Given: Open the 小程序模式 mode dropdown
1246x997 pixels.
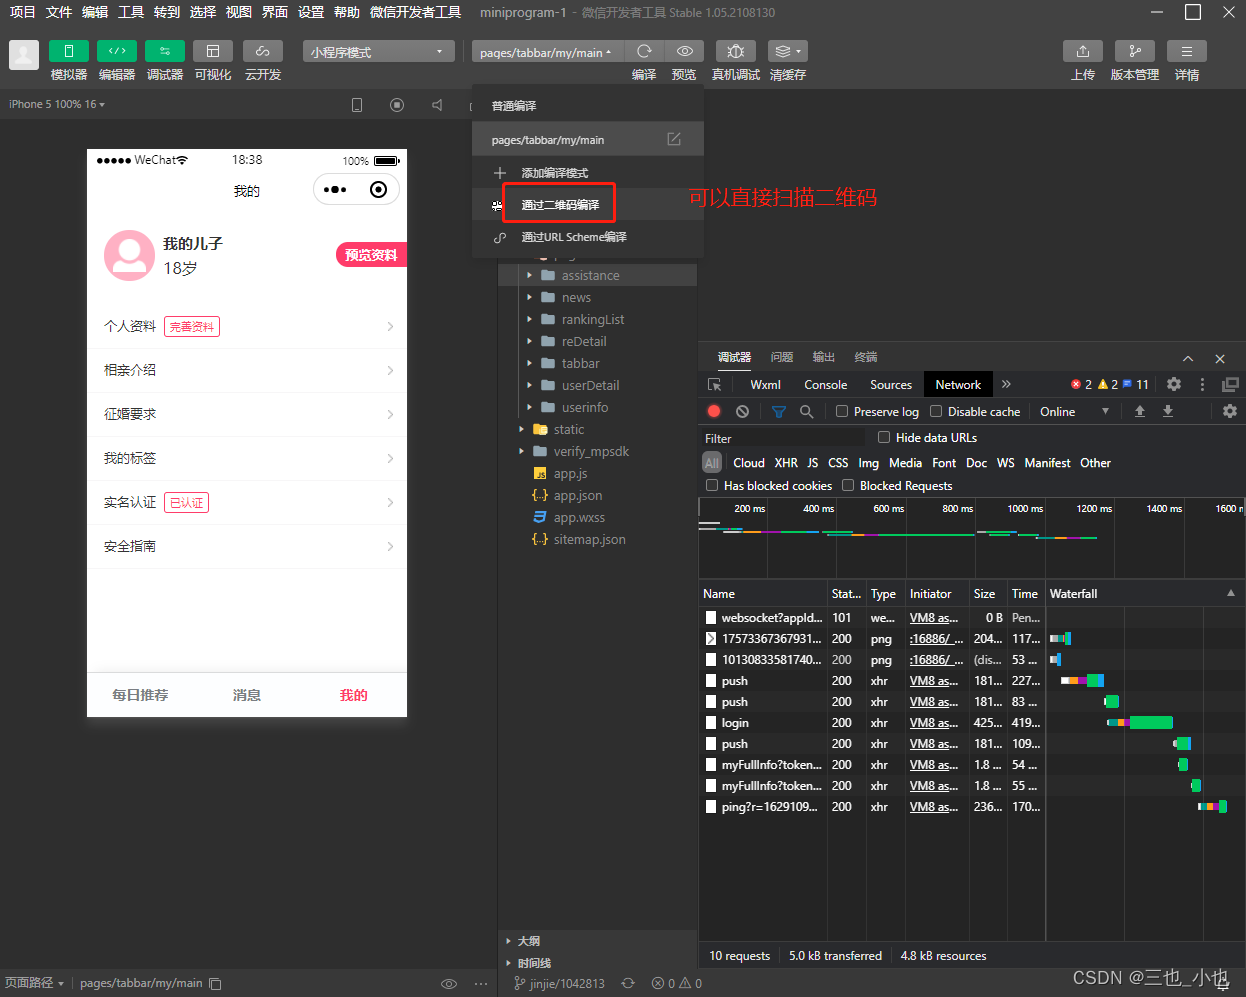Looking at the screenshot, I should (x=378, y=52).
